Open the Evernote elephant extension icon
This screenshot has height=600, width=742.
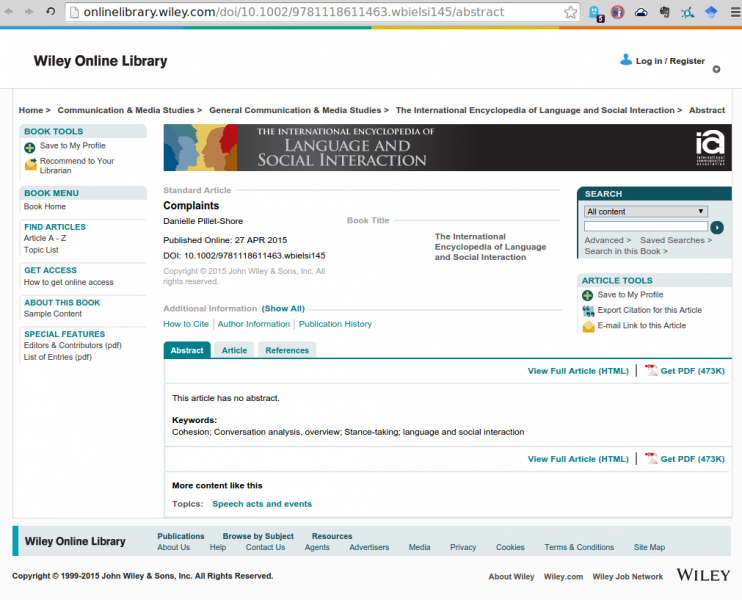click(664, 12)
